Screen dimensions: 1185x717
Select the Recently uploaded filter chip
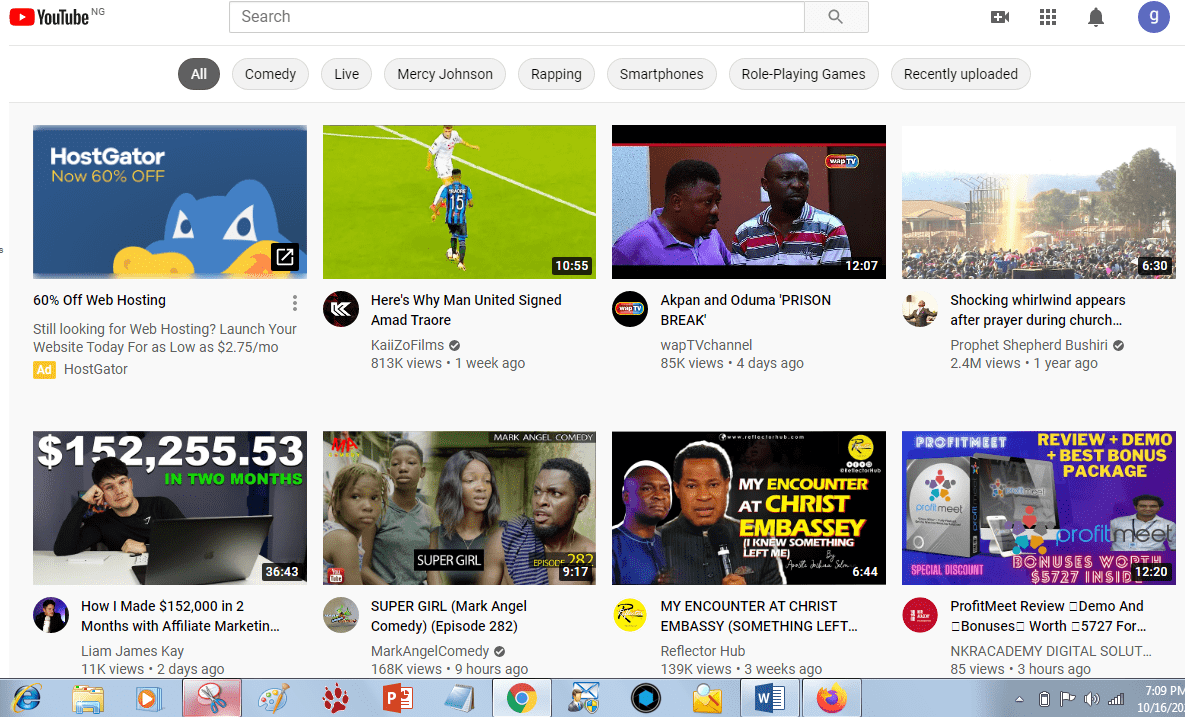(x=961, y=74)
